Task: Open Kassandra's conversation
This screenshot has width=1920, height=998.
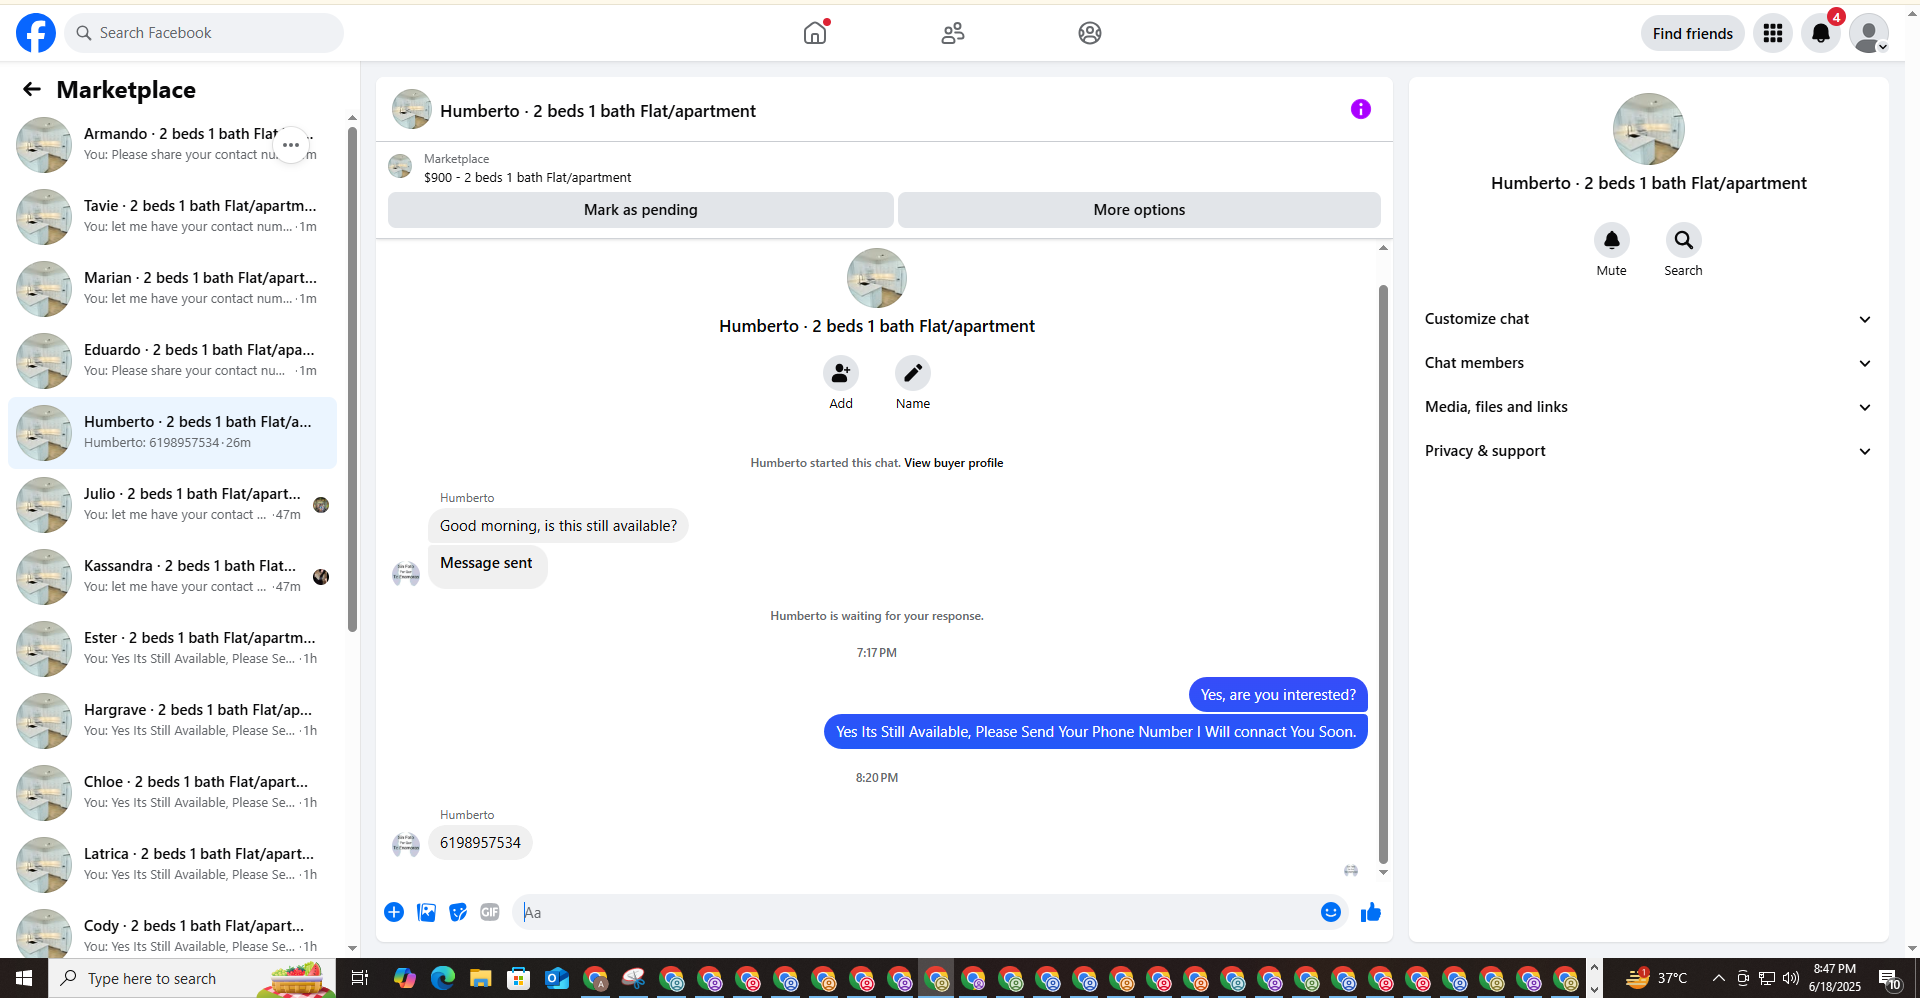Action: tap(172, 577)
